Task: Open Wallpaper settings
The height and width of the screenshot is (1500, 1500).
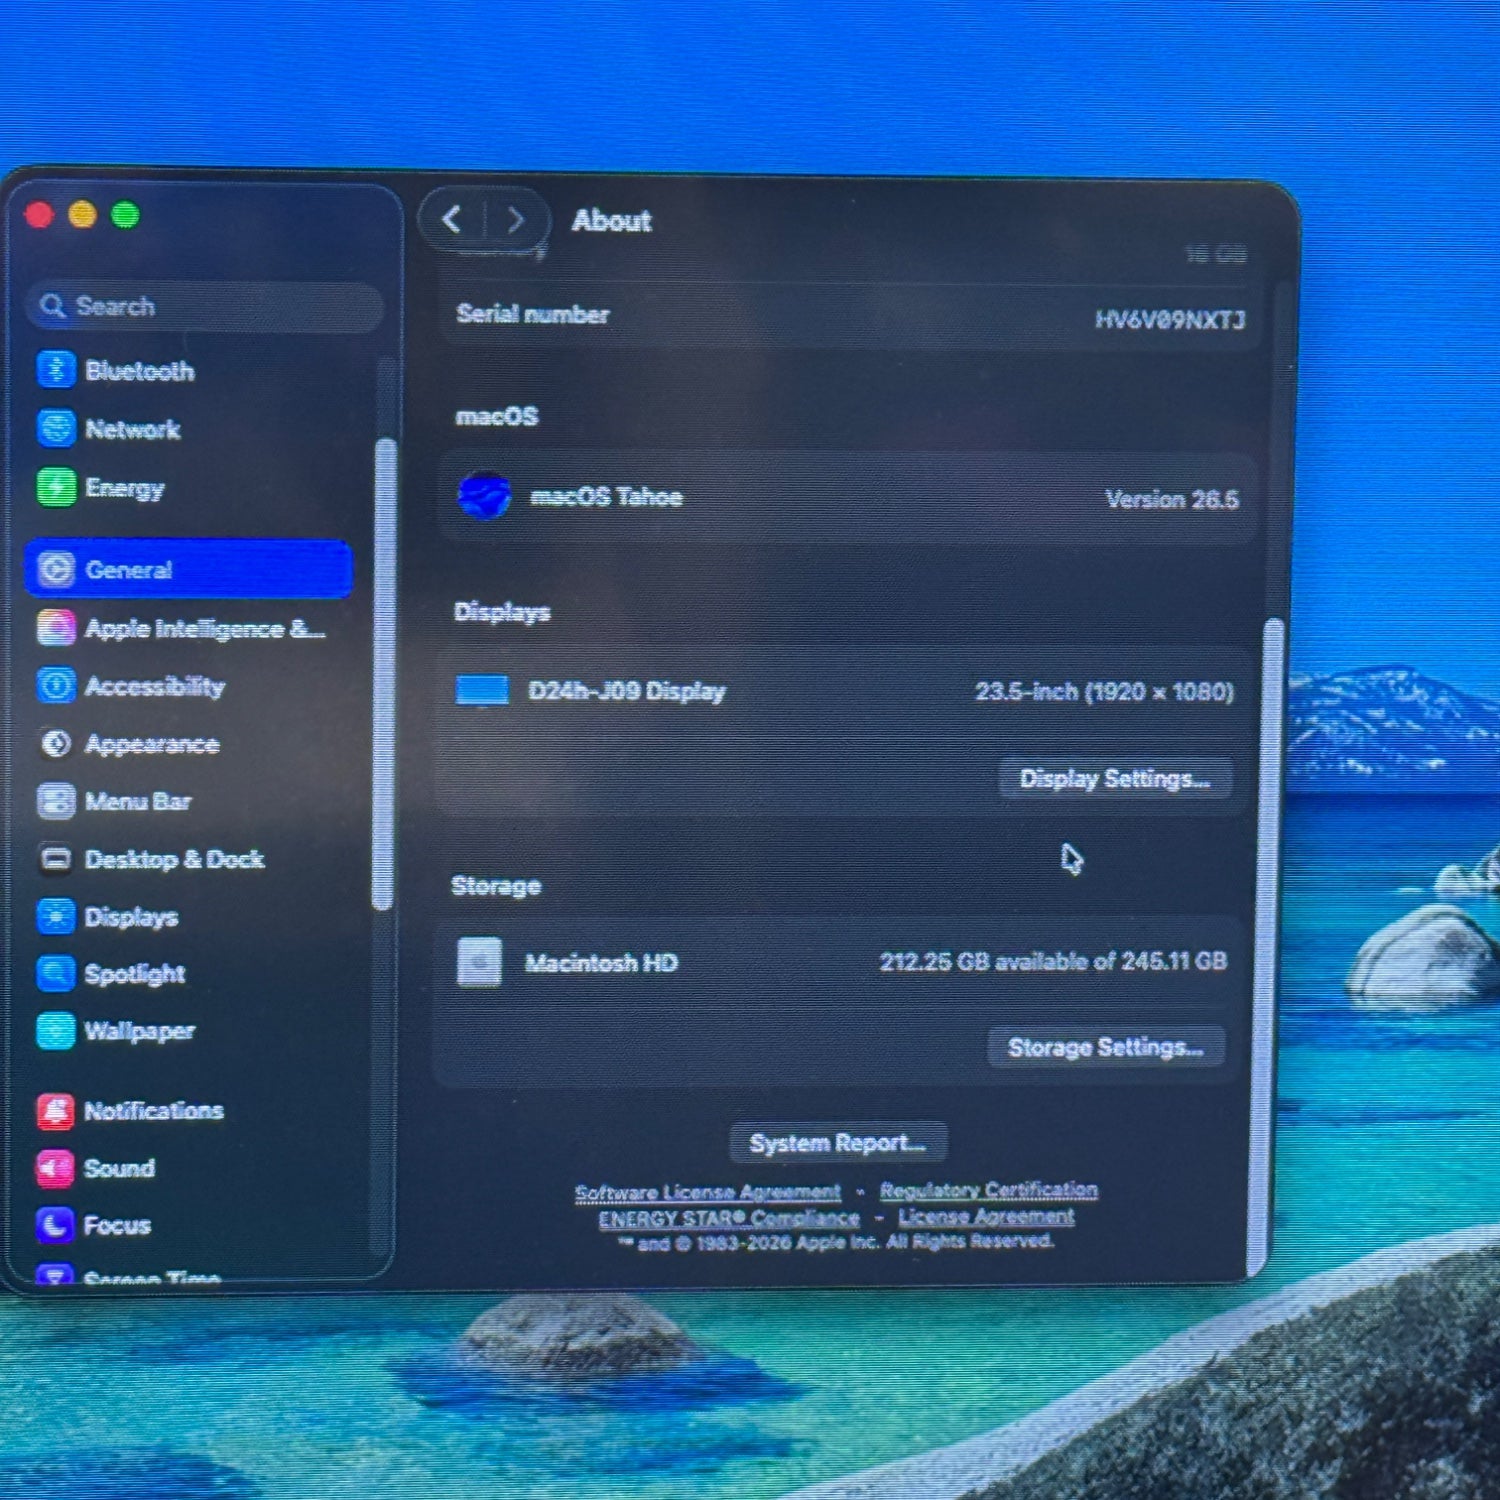Action: coord(190,1031)
